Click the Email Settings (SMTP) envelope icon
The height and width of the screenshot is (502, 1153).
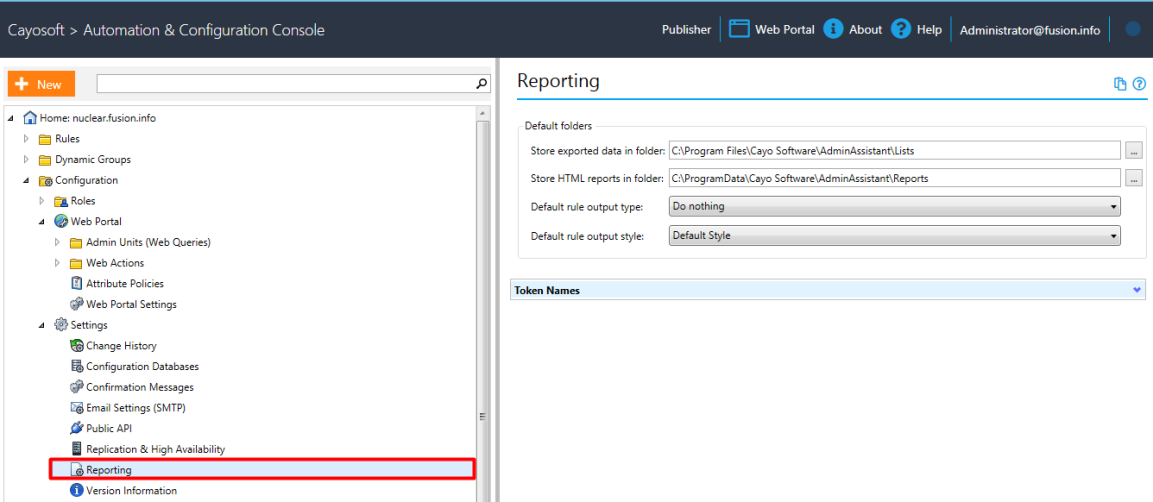(x=76, y=407)
